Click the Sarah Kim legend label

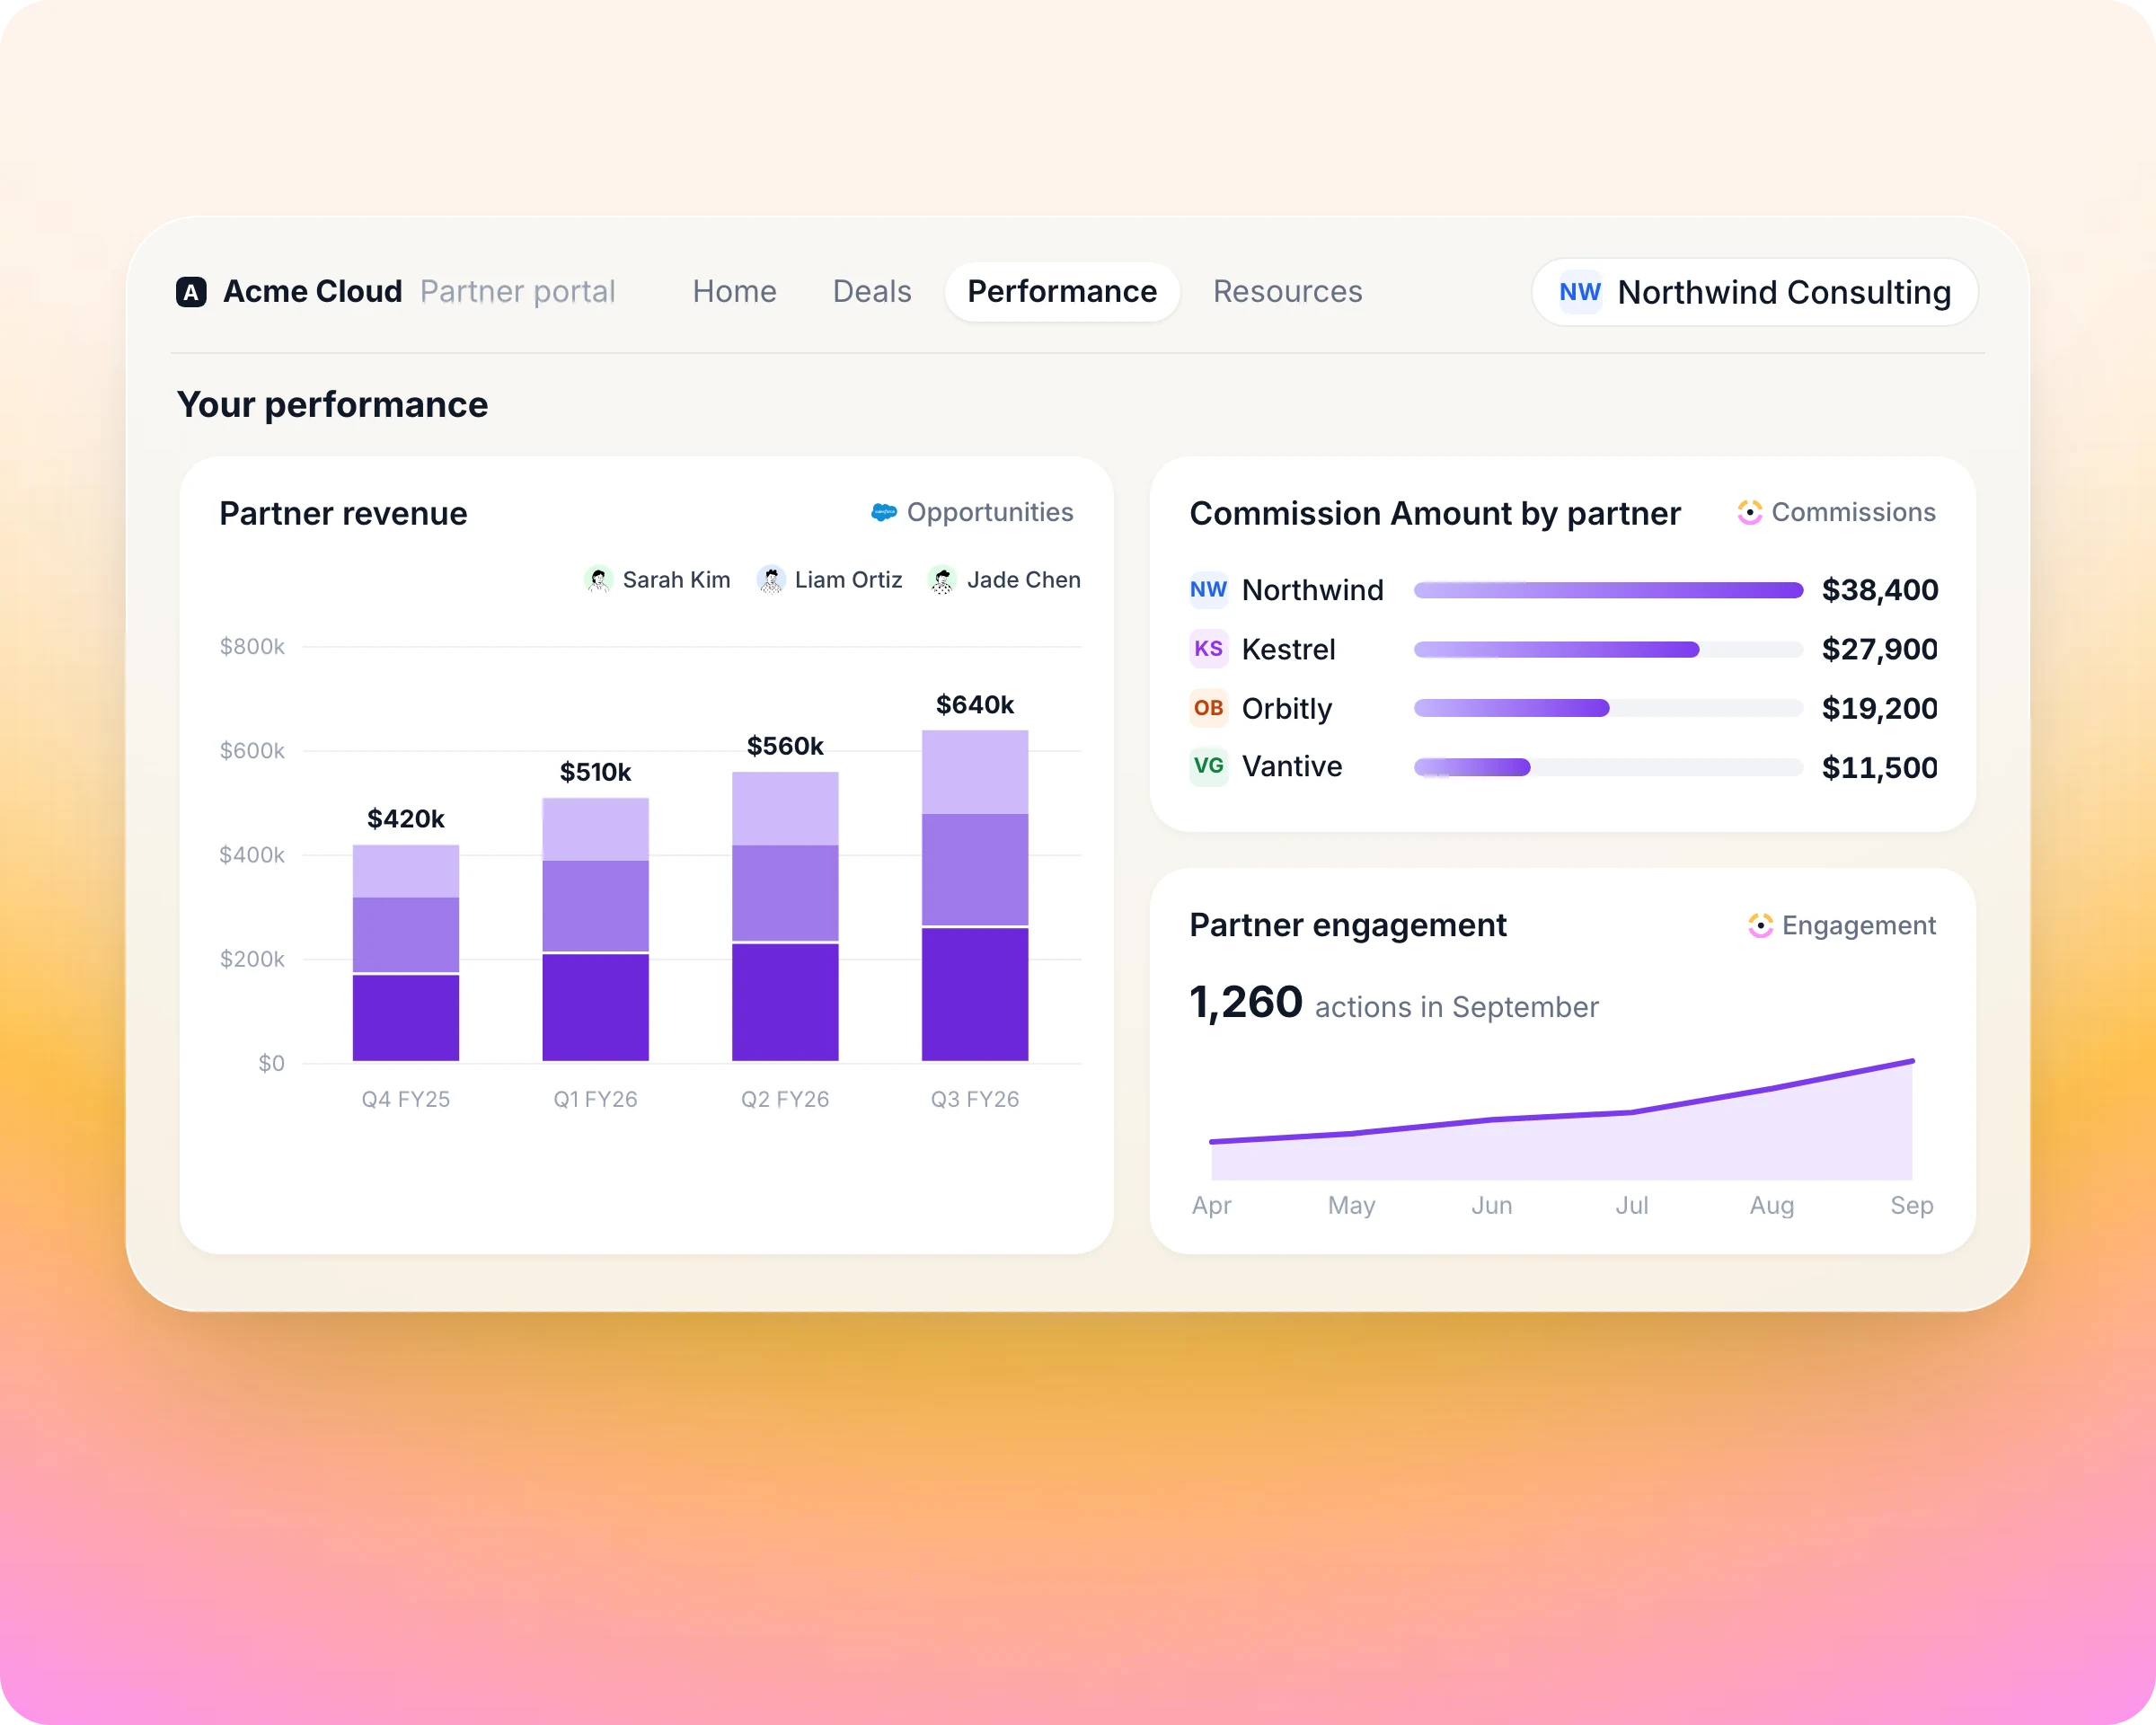pyautogui.click(x=676, y=580)
